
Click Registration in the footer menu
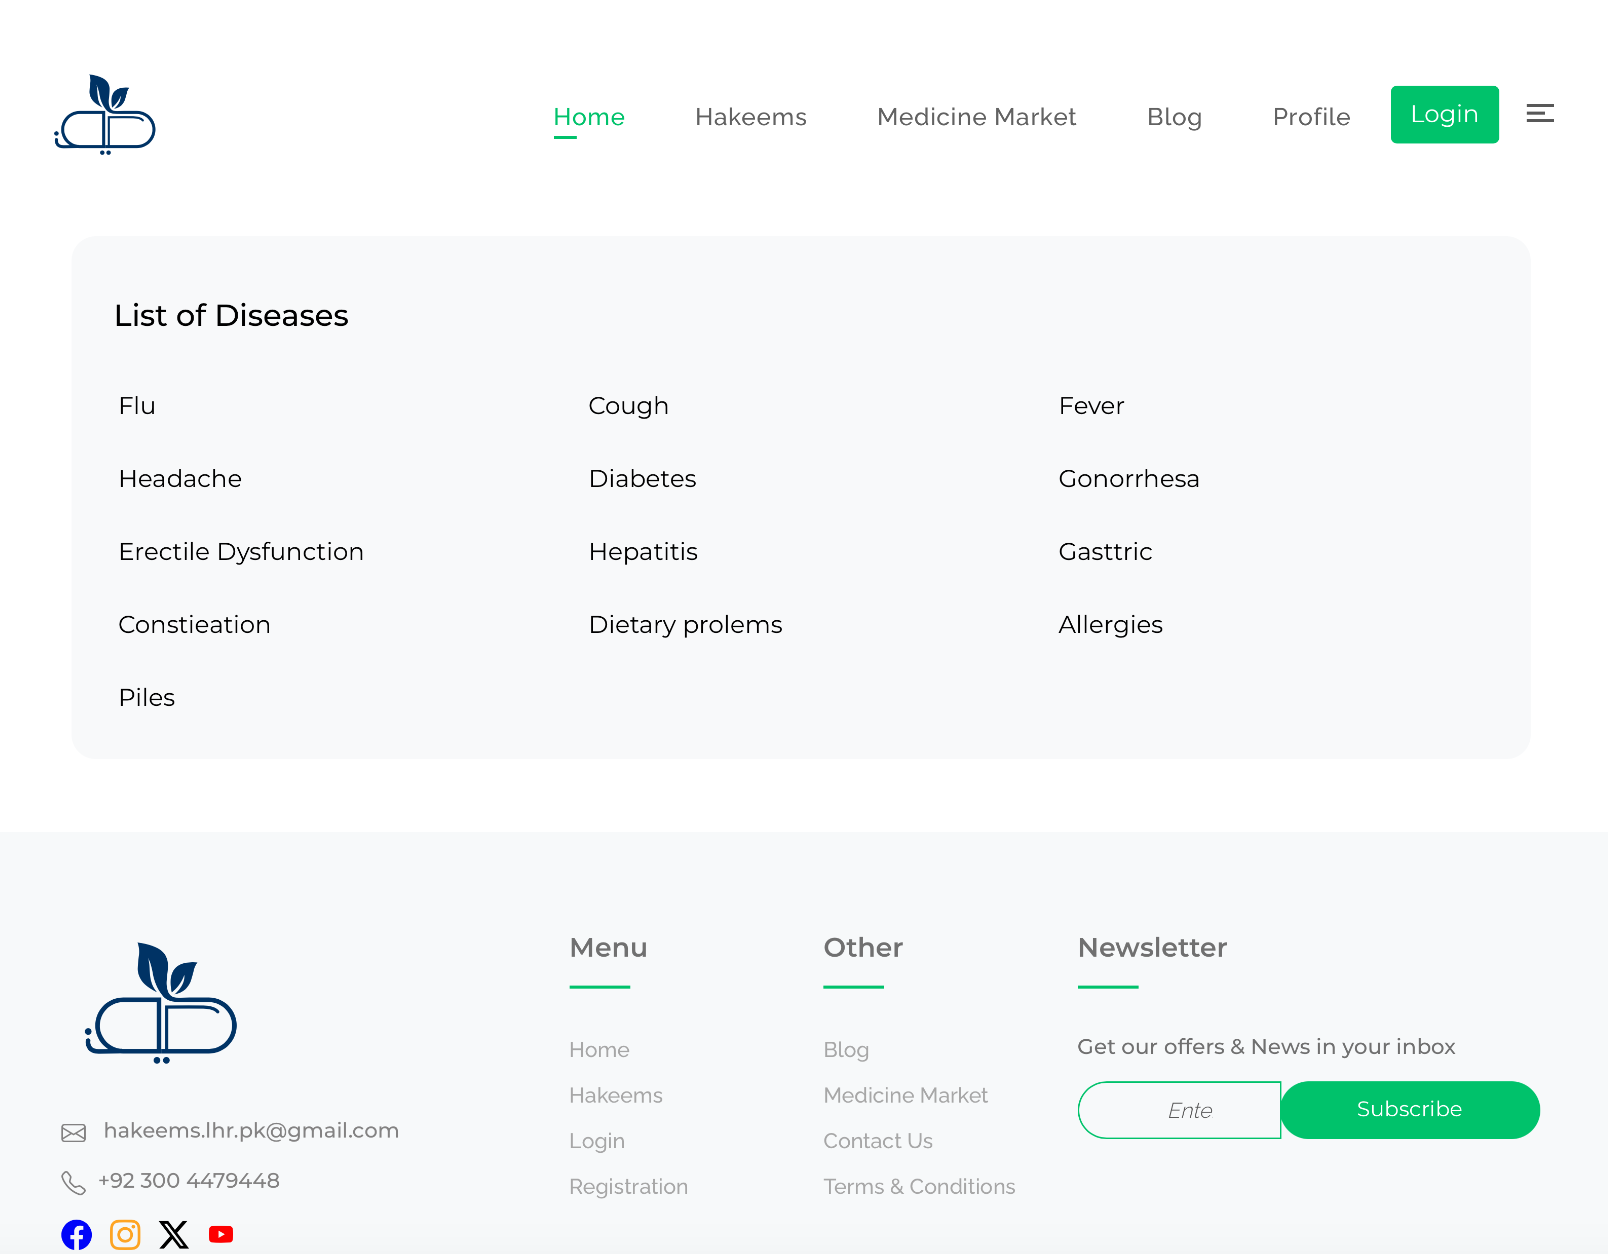pos(628,1187)
